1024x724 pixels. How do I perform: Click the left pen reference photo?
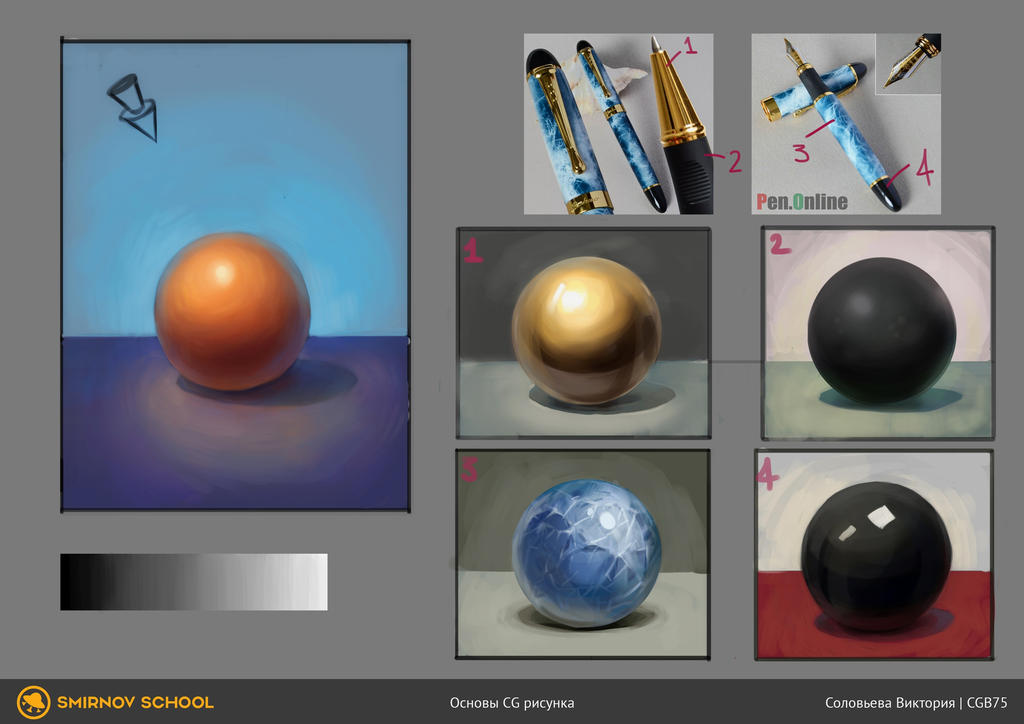[x=618, y=124]
